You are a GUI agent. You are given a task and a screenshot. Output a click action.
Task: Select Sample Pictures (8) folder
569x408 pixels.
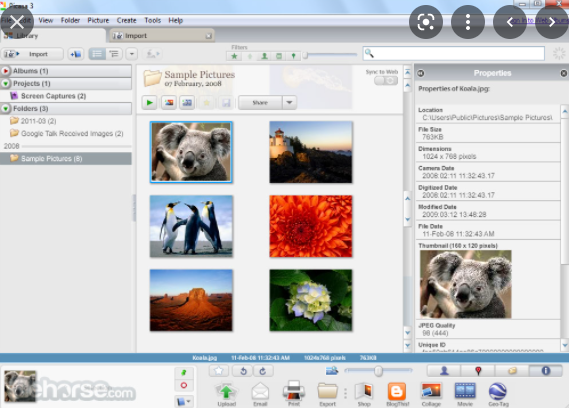click(x=66, y=159)
